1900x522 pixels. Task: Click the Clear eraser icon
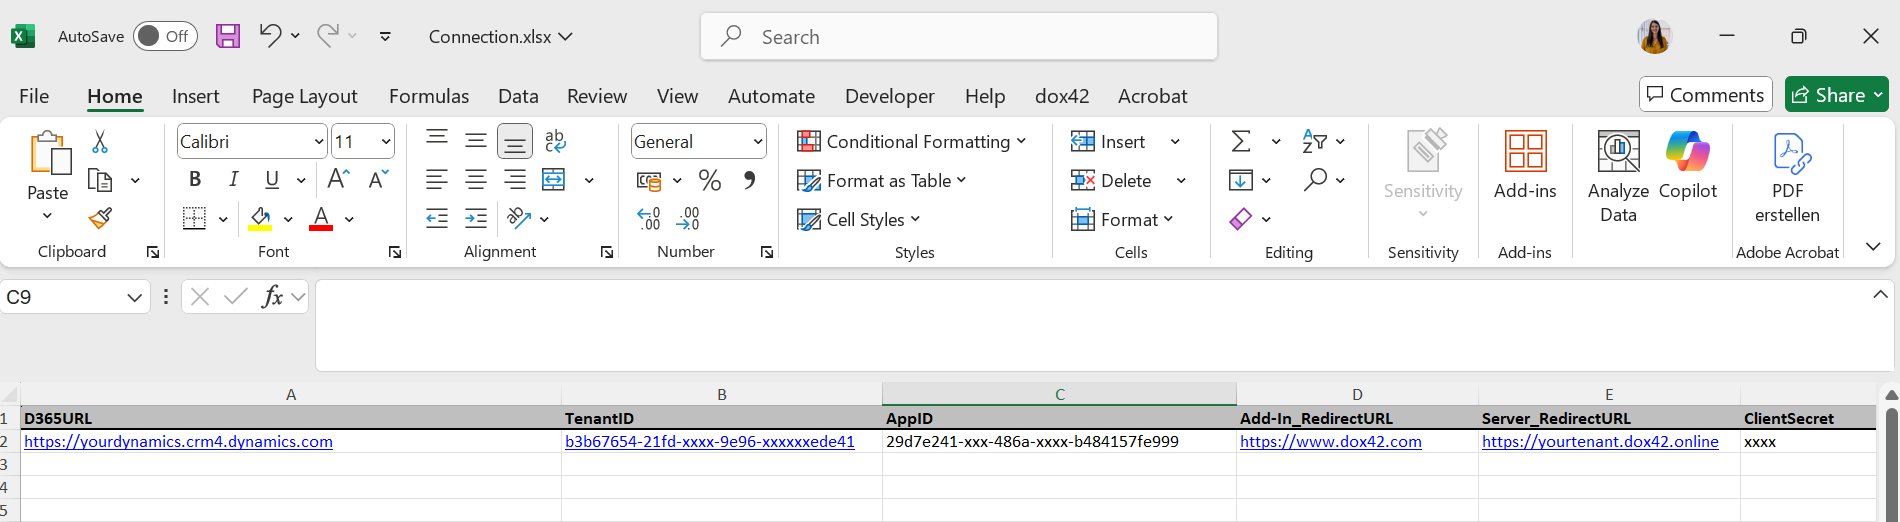[1241, 218]
